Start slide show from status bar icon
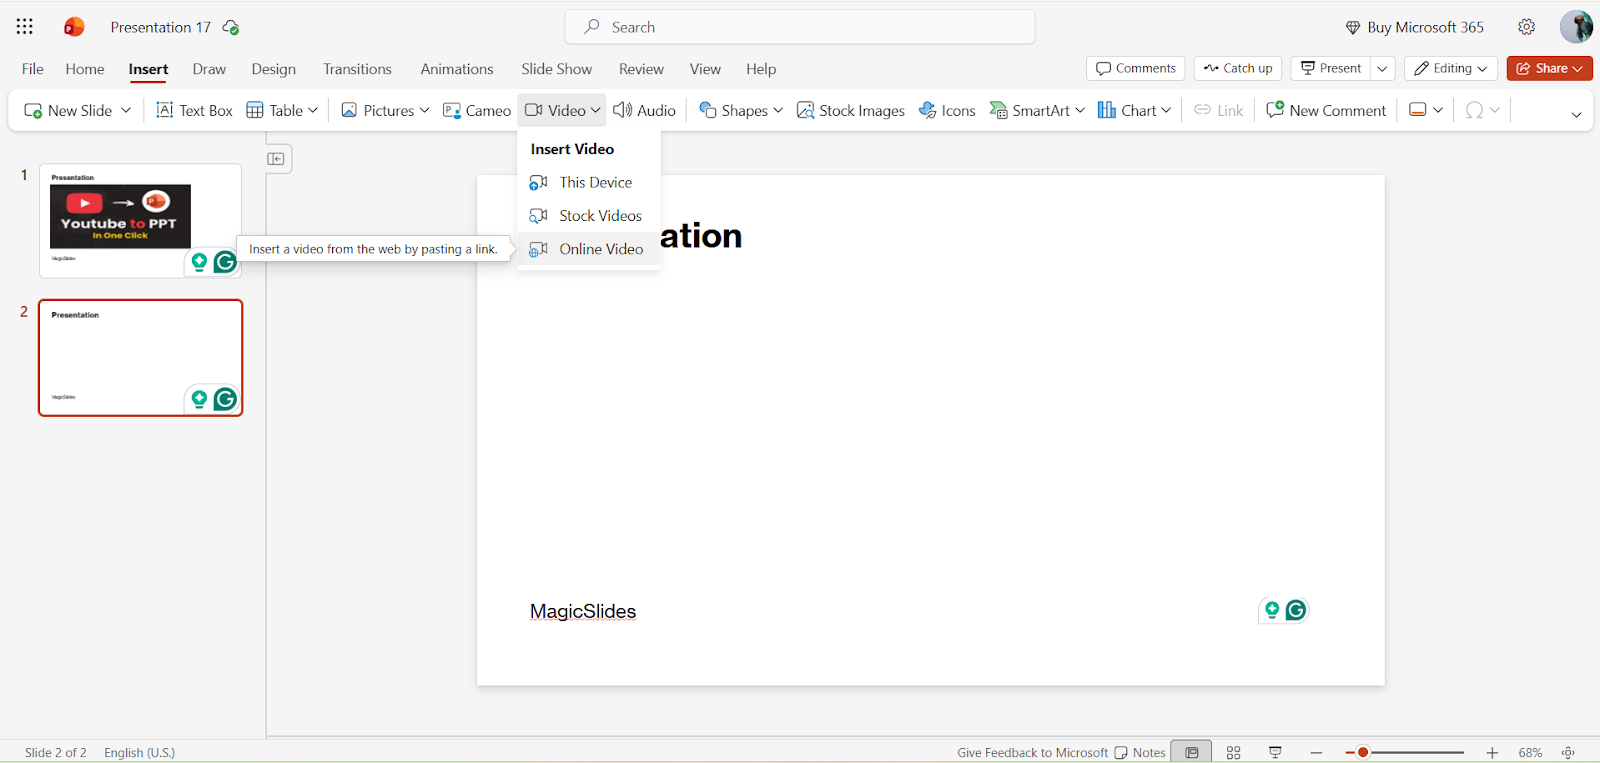Screen dimensions: 1600x763 1275,752
